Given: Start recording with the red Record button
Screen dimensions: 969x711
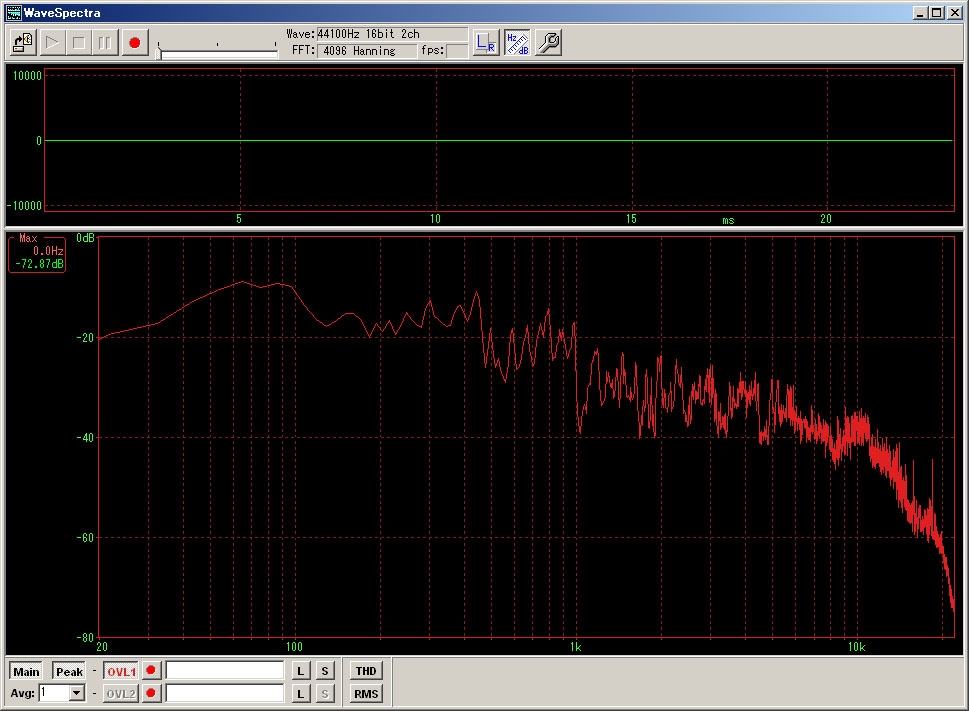Looking at the screenshot, I should click(135, 43).
